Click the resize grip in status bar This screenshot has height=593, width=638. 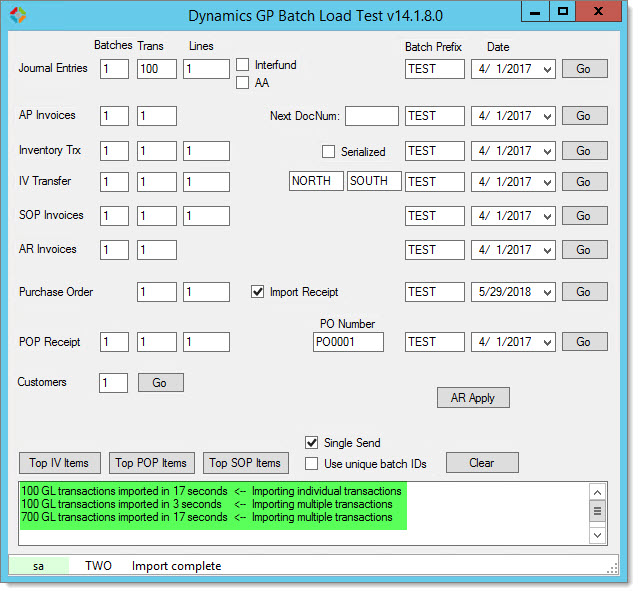[x=612, y=568]
